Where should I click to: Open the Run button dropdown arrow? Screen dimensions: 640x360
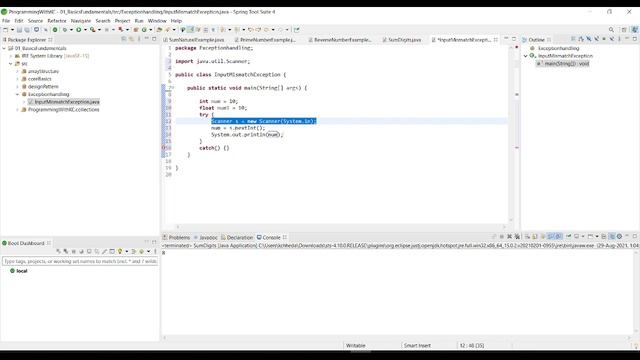pos(85,30)
